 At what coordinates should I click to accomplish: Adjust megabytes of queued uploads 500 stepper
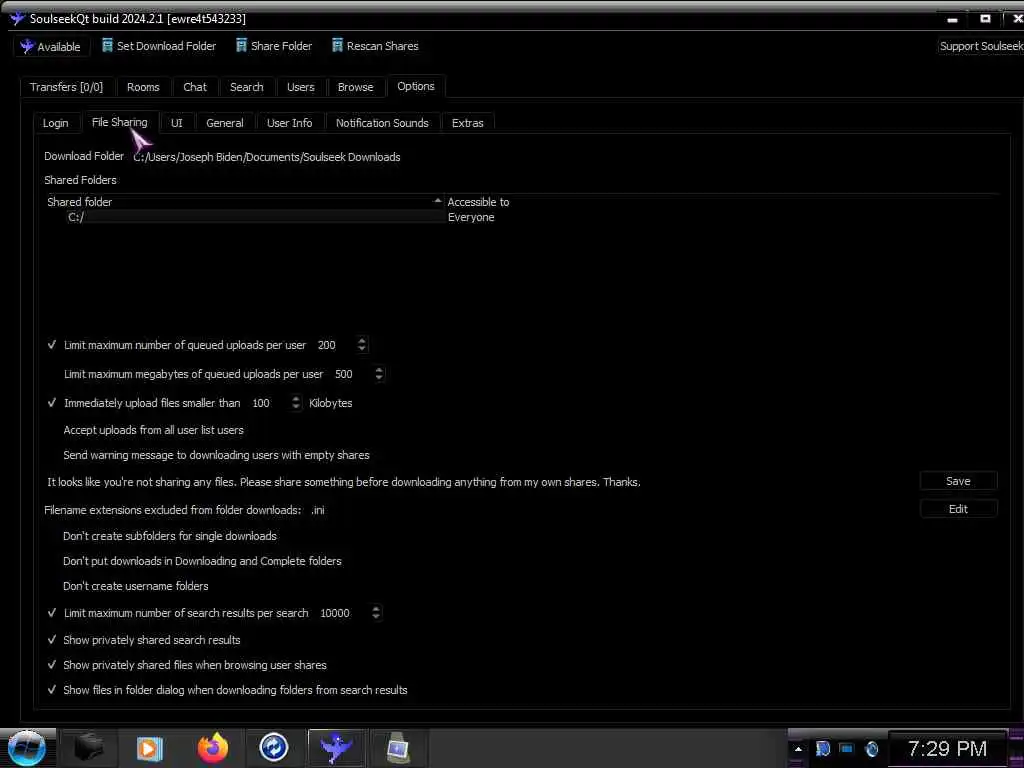(379, 374)
